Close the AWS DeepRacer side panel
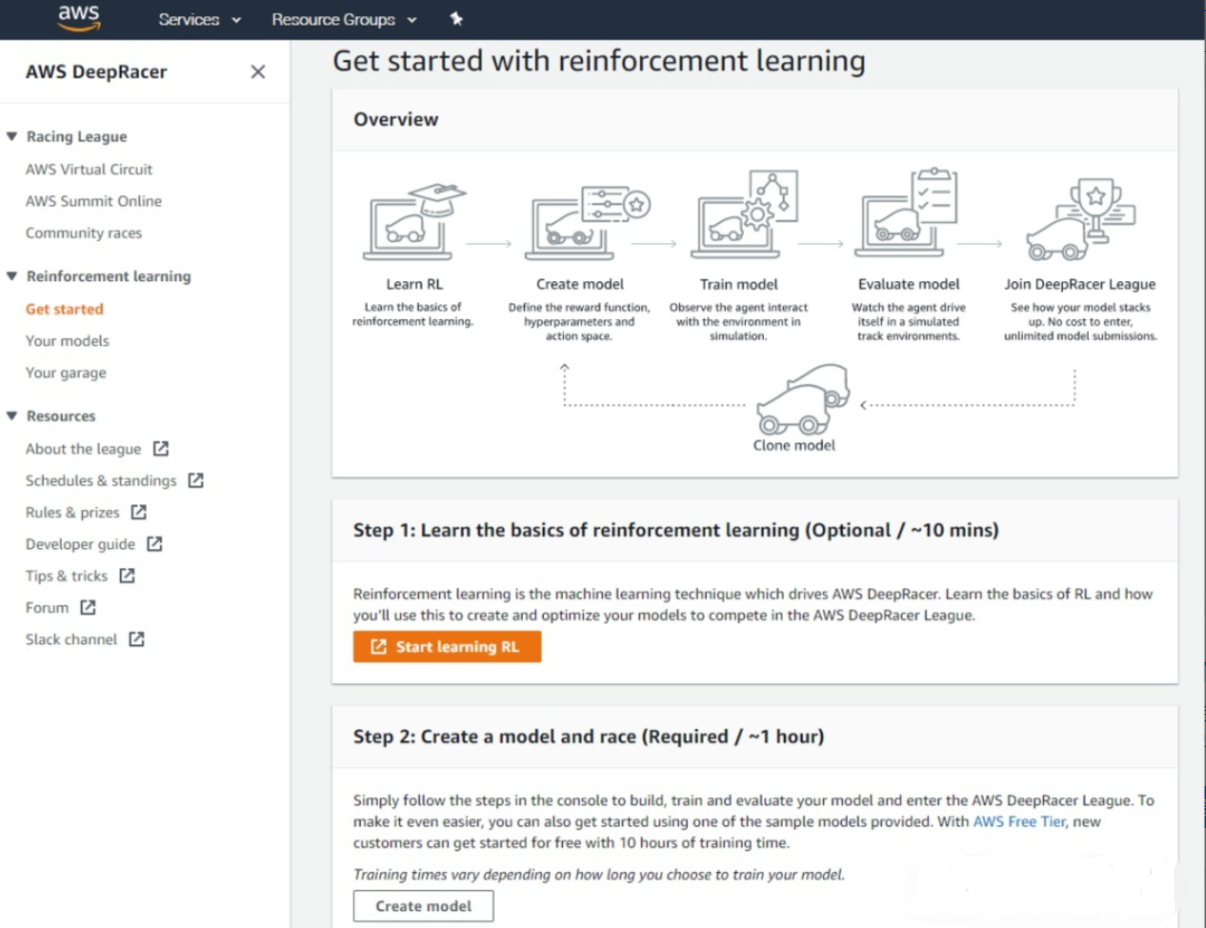Screen dimensions: 1206x928 click(x=258, y=72)
